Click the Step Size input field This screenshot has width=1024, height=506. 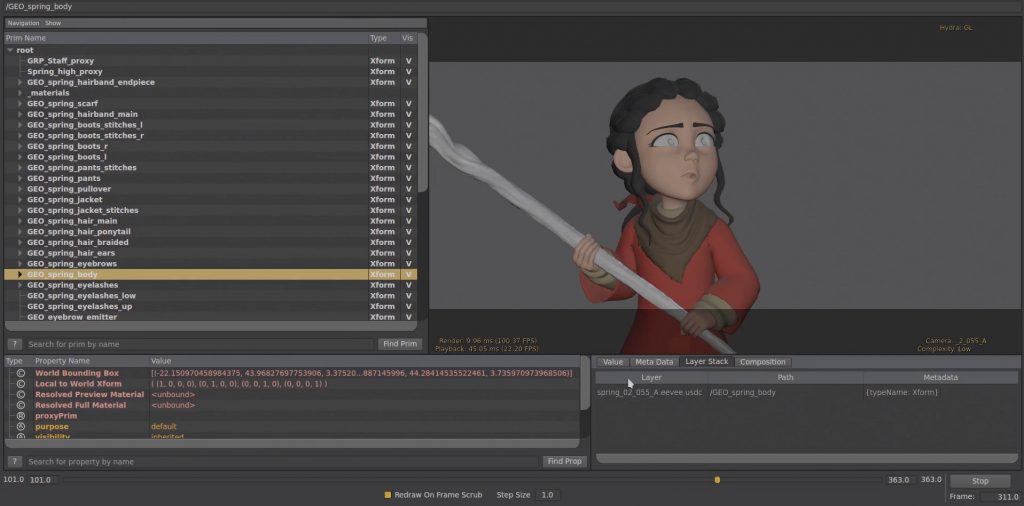point(548,495)
